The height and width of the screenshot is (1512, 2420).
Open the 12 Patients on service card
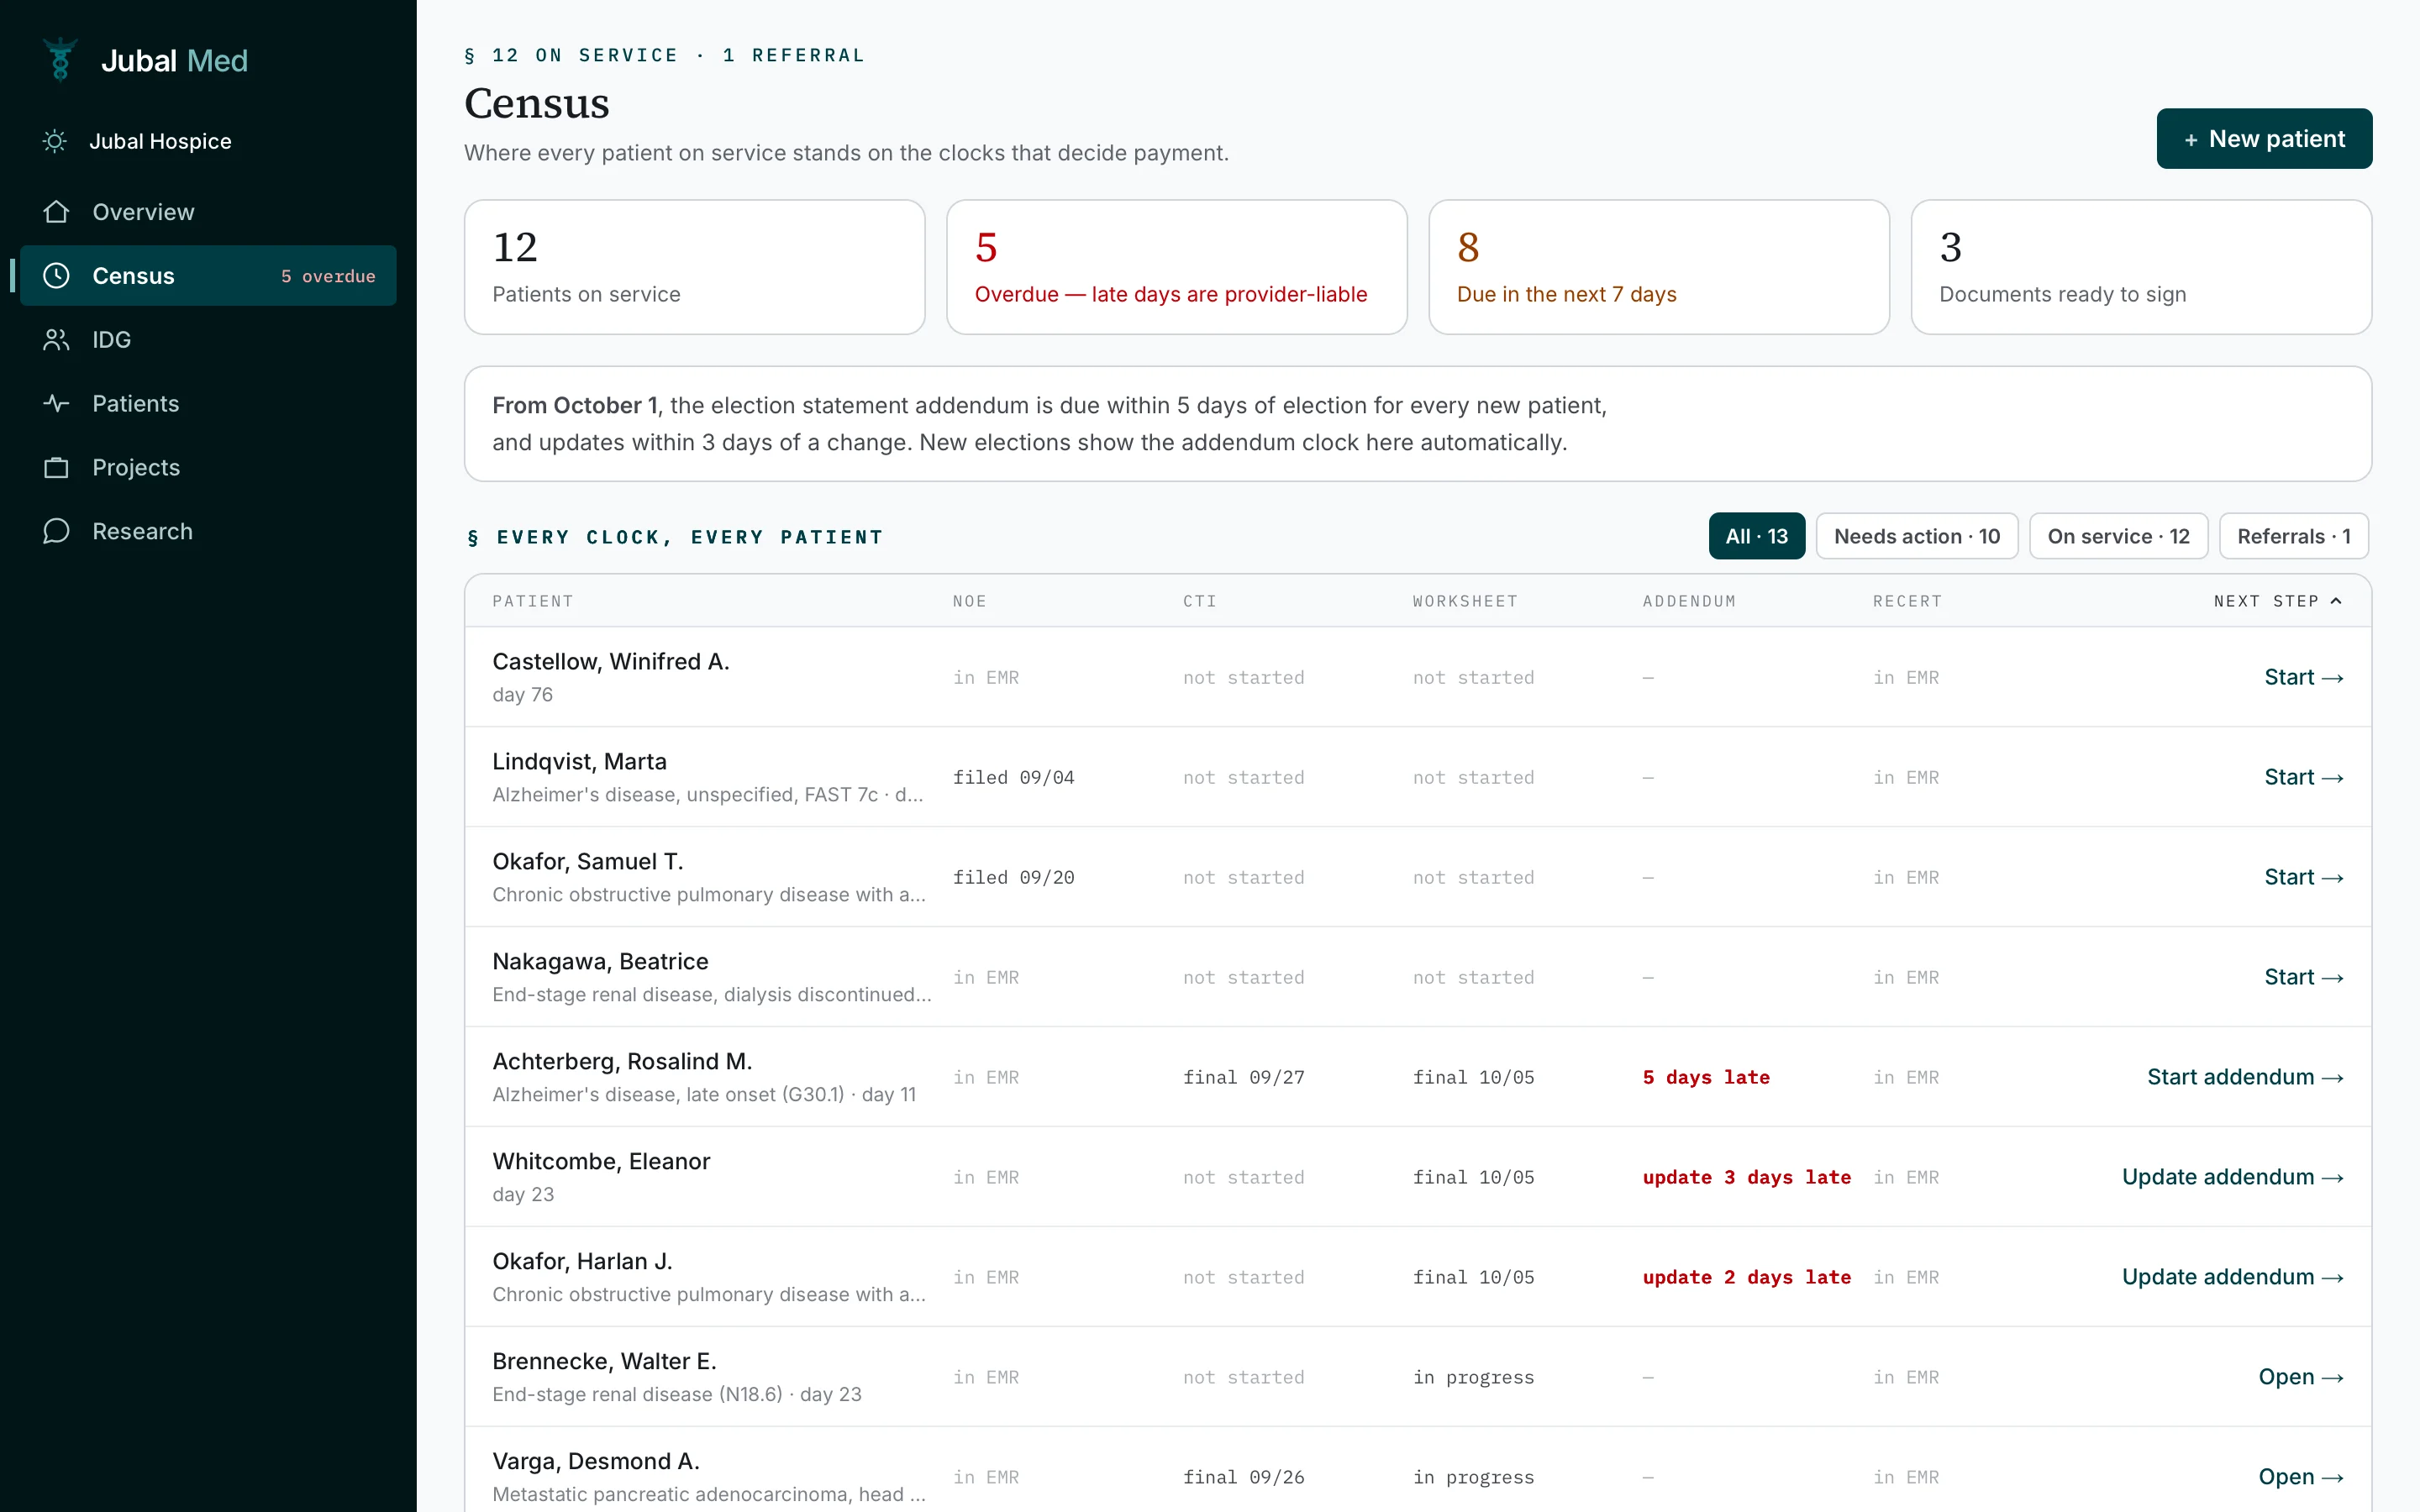[694, 267]
